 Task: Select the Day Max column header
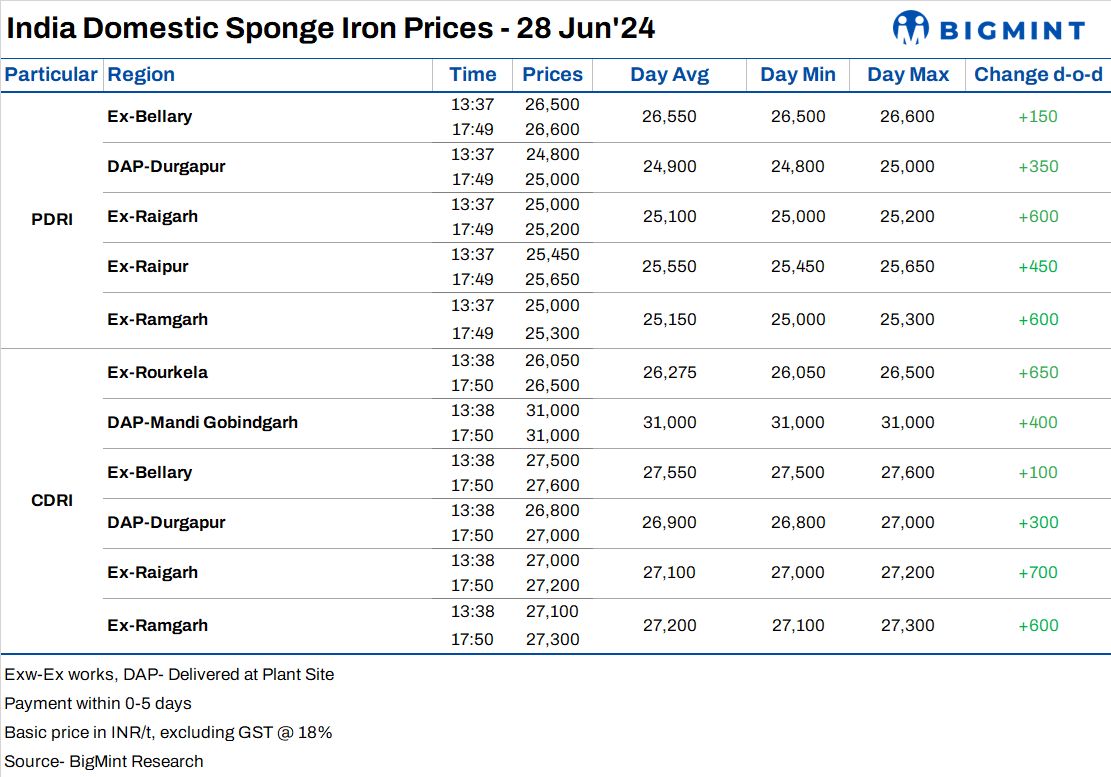908,74
